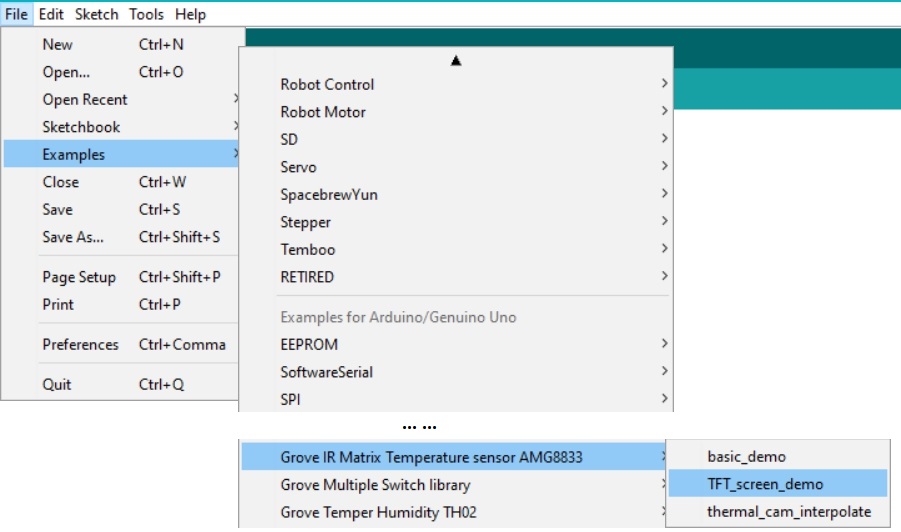Expand the Robot Control submenu
901x532 pixels.
[x=456, y=84]
